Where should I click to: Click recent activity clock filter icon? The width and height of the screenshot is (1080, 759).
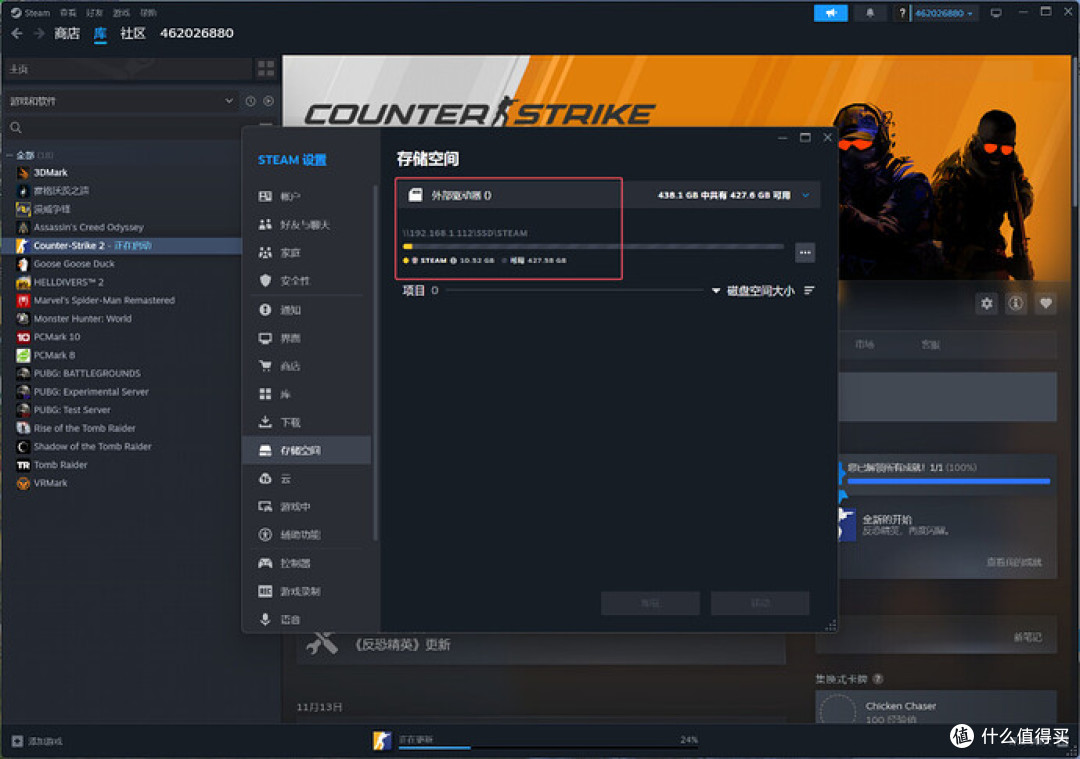point(250,101)
